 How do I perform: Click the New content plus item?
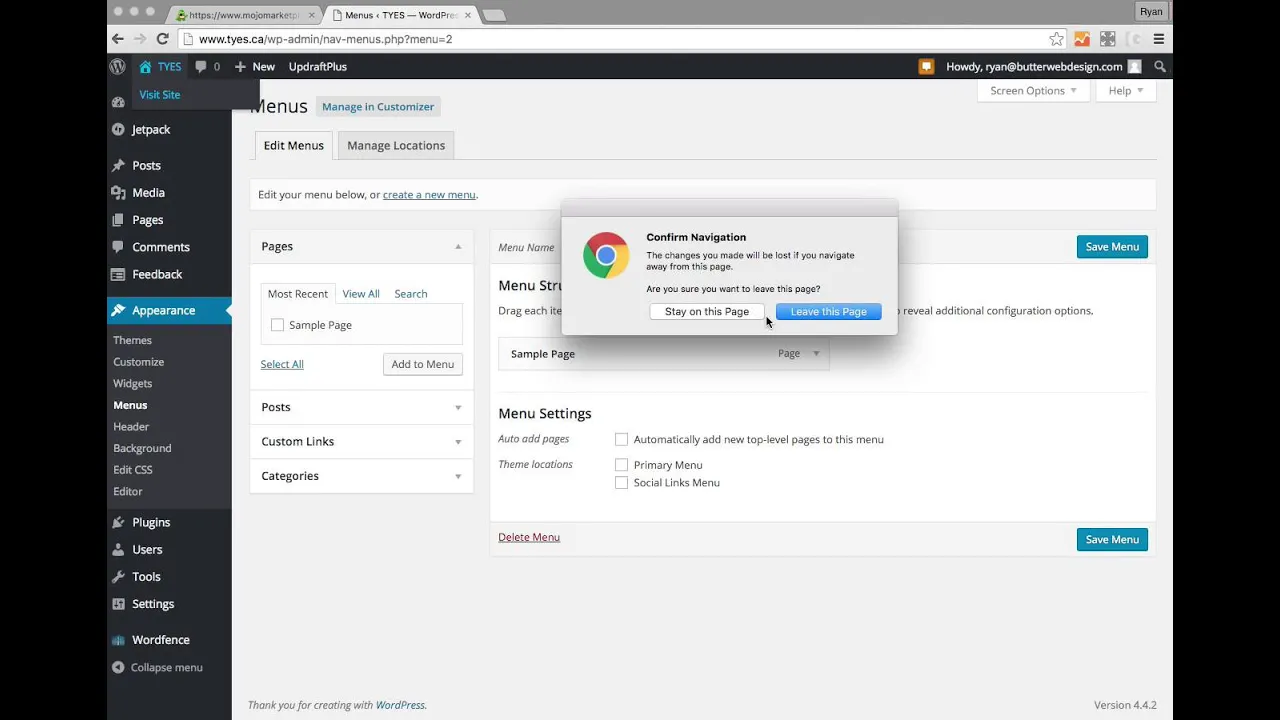coord(255,67)
